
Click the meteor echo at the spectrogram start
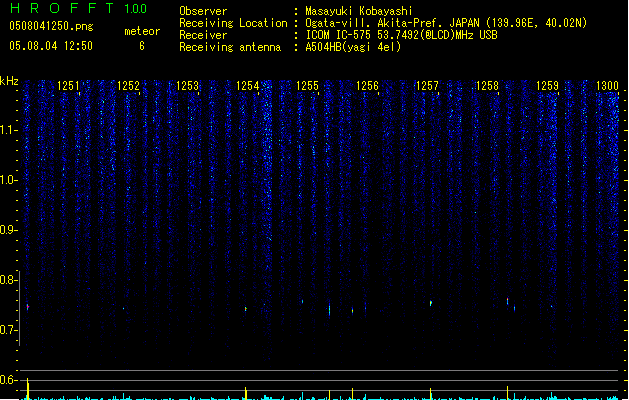pyautogui.click(x=28, y=307)
